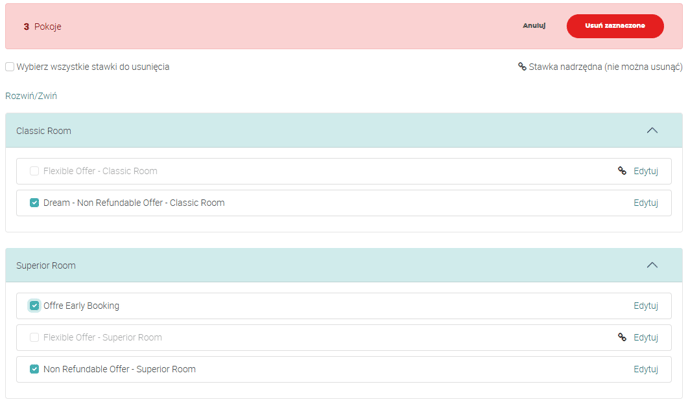688x404 pixels.
Task: Toggle 'Wybierz wszystkie stawki do usunięcia' checkbox
Action: tap(10, 67)
